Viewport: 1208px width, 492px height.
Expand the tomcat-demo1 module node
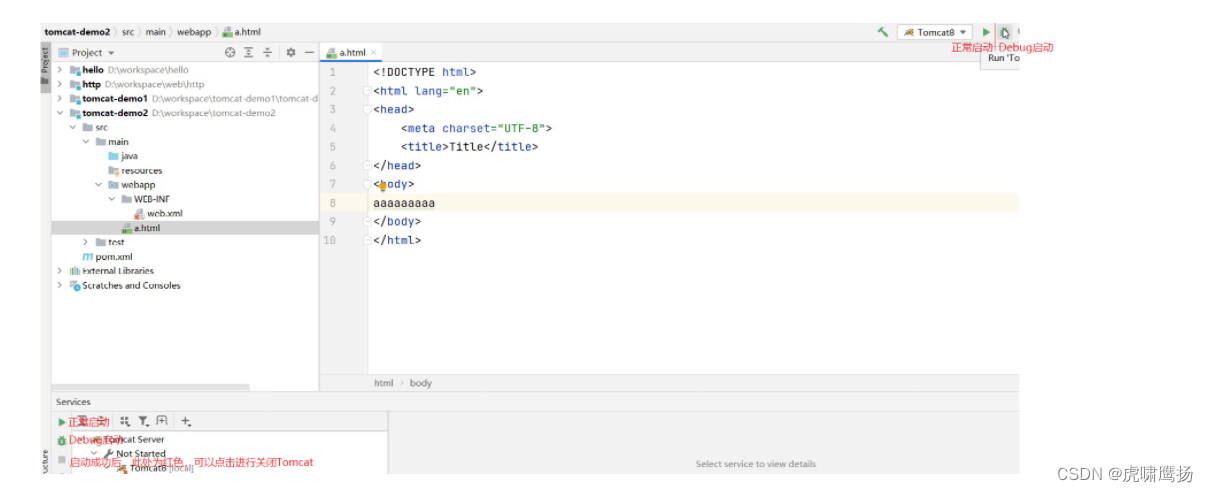pyautogui.click(x=61, y=99)
